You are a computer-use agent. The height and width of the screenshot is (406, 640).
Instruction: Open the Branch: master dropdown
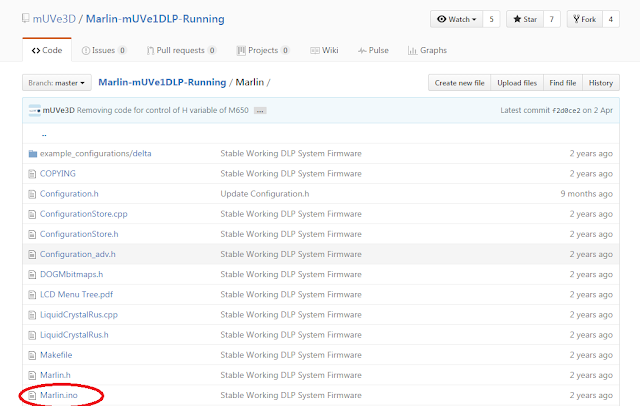[x=57, y=83]
